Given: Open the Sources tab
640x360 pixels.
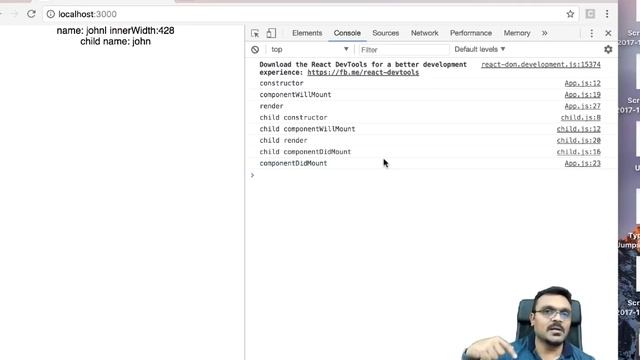Looking at the screenshot, I should [x=385, y=33].
